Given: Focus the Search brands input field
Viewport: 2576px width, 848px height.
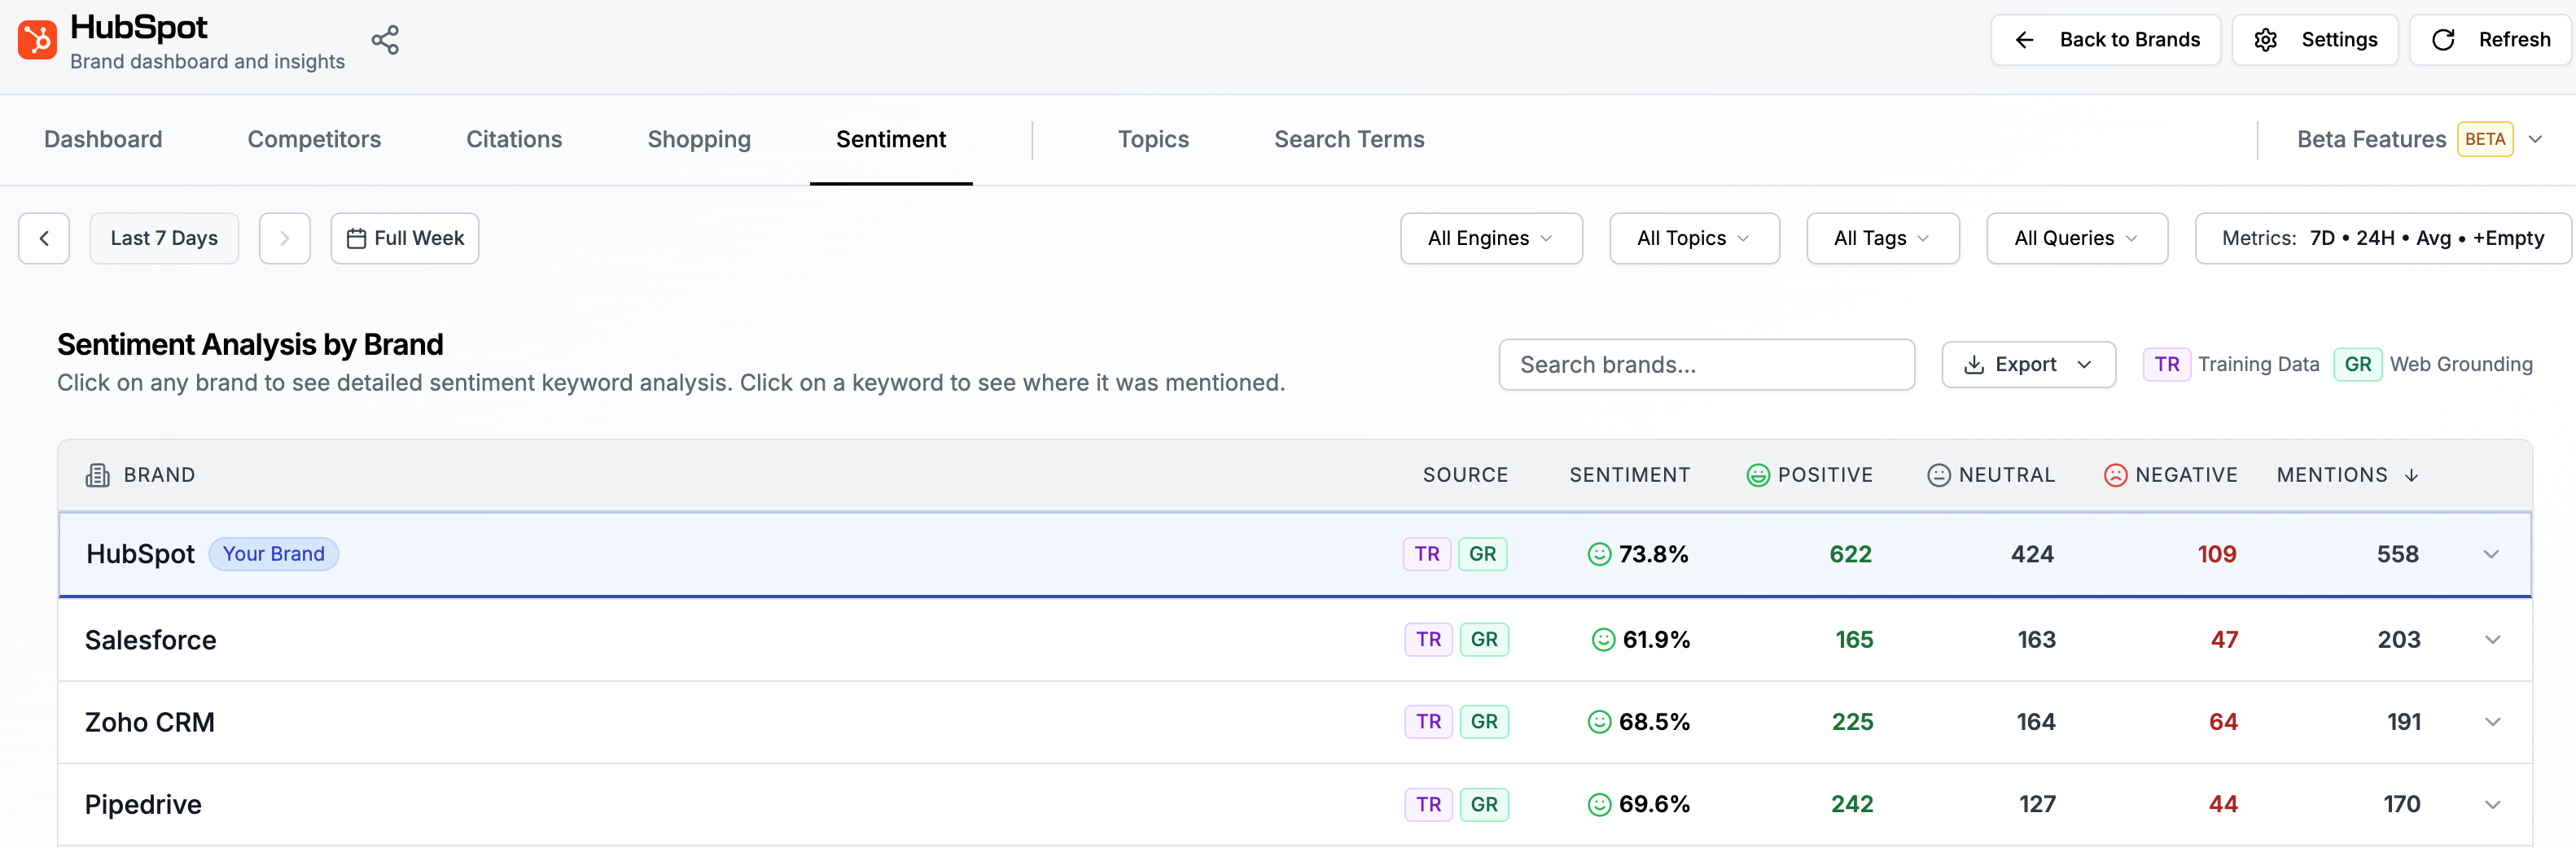Looking at the screenshot, I should (1706, 364).
